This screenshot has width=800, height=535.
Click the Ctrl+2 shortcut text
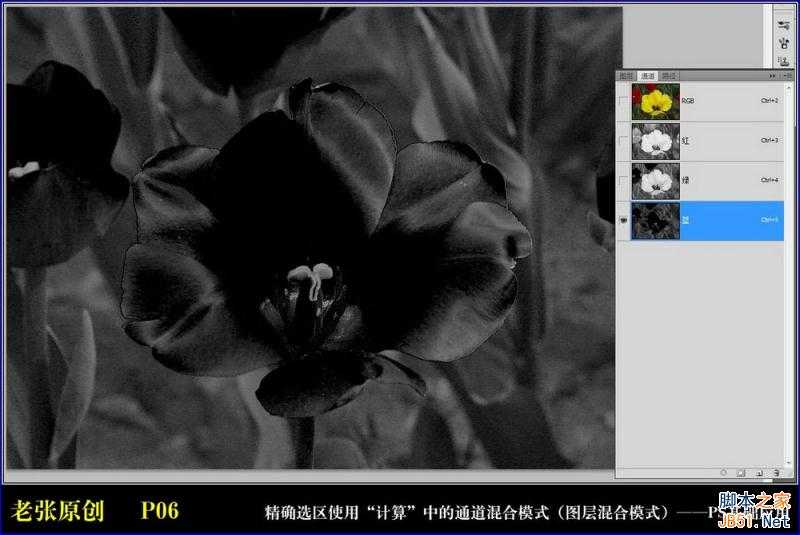click(x=769, y=100)
